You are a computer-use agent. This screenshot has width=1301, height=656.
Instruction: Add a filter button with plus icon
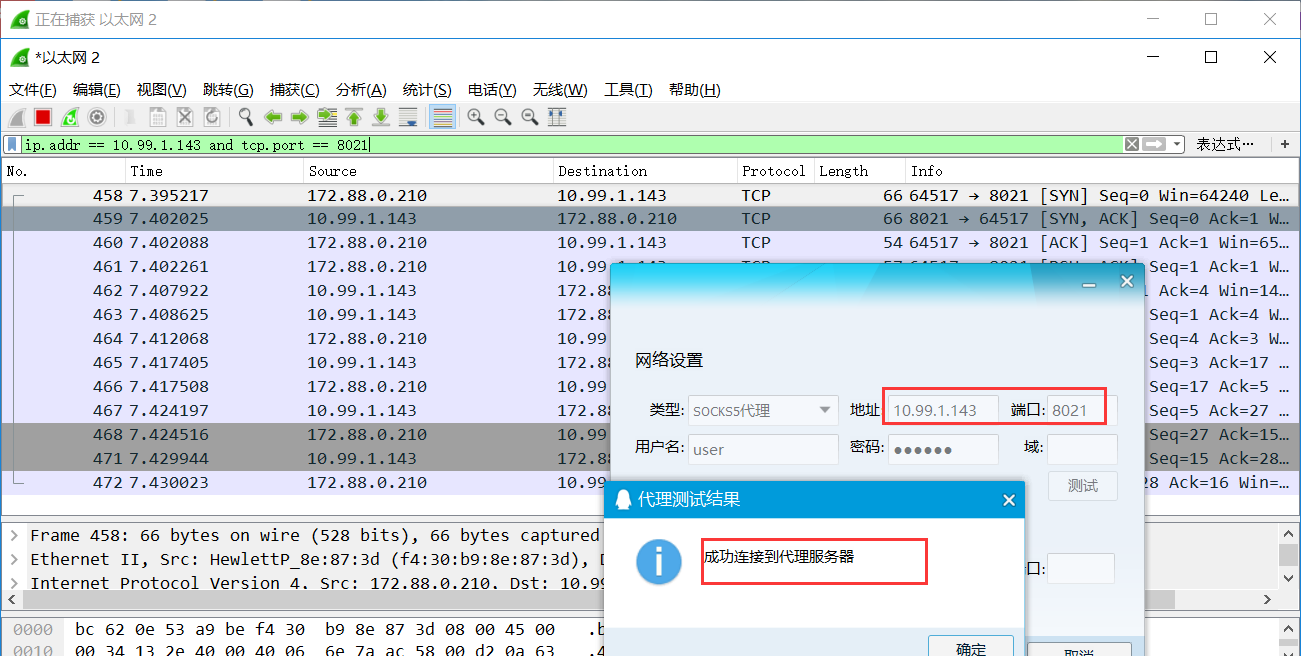tap(1285, 144)
